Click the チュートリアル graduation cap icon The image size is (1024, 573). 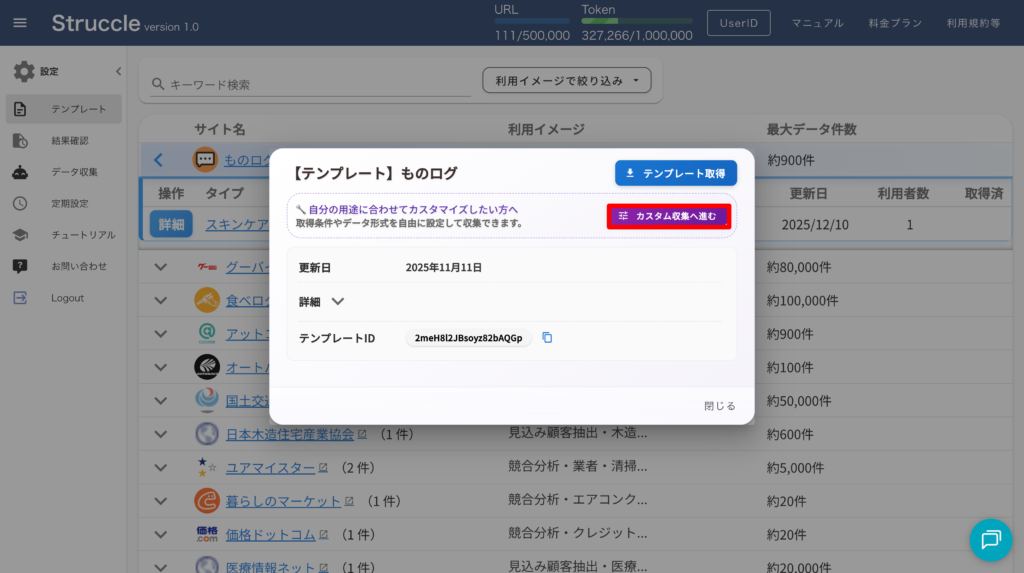(20, 235)
